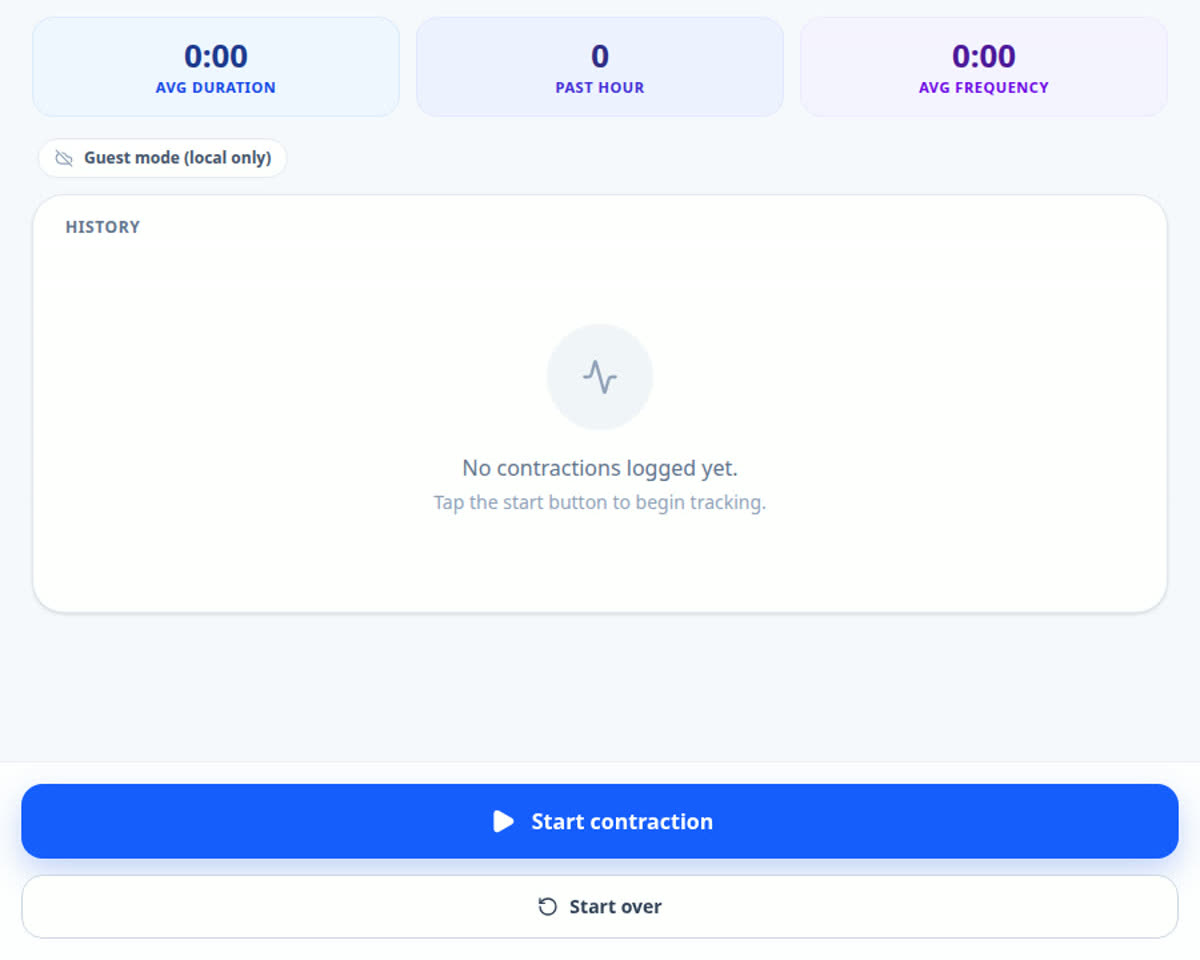Image resolution: width=1200 pixels, height=960 pixels.
Task: Click the pulse activity icon in History
Action: 600,377
